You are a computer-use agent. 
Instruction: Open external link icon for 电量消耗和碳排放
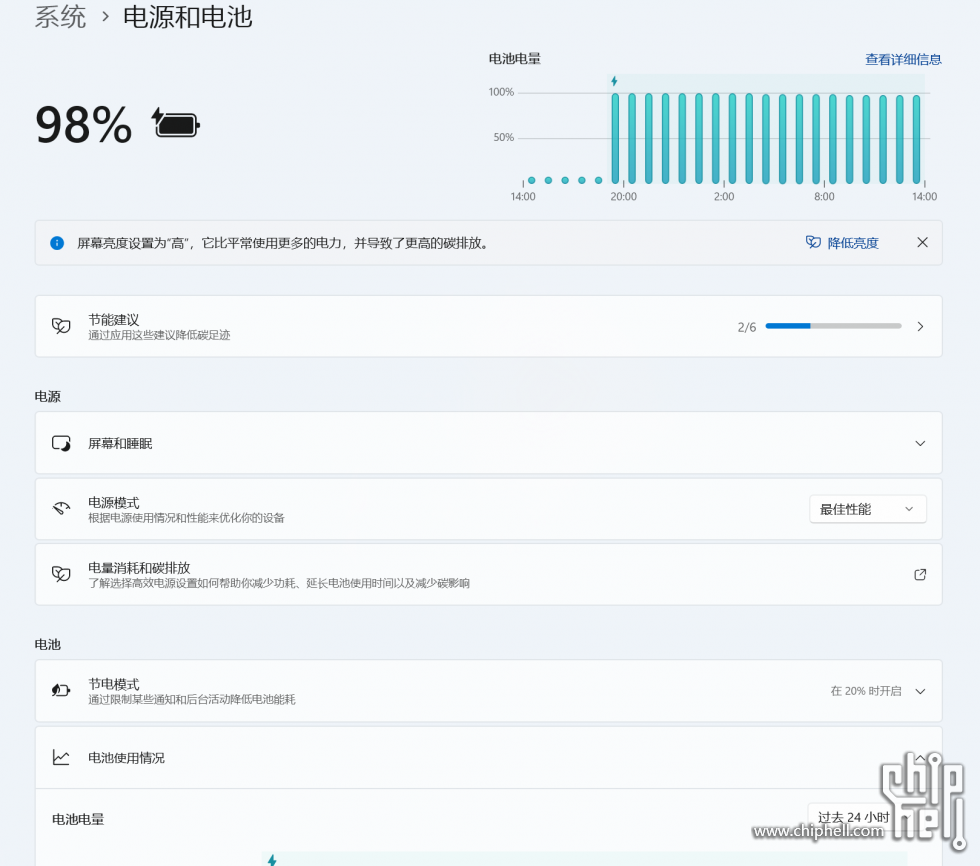tap(920, 574)
